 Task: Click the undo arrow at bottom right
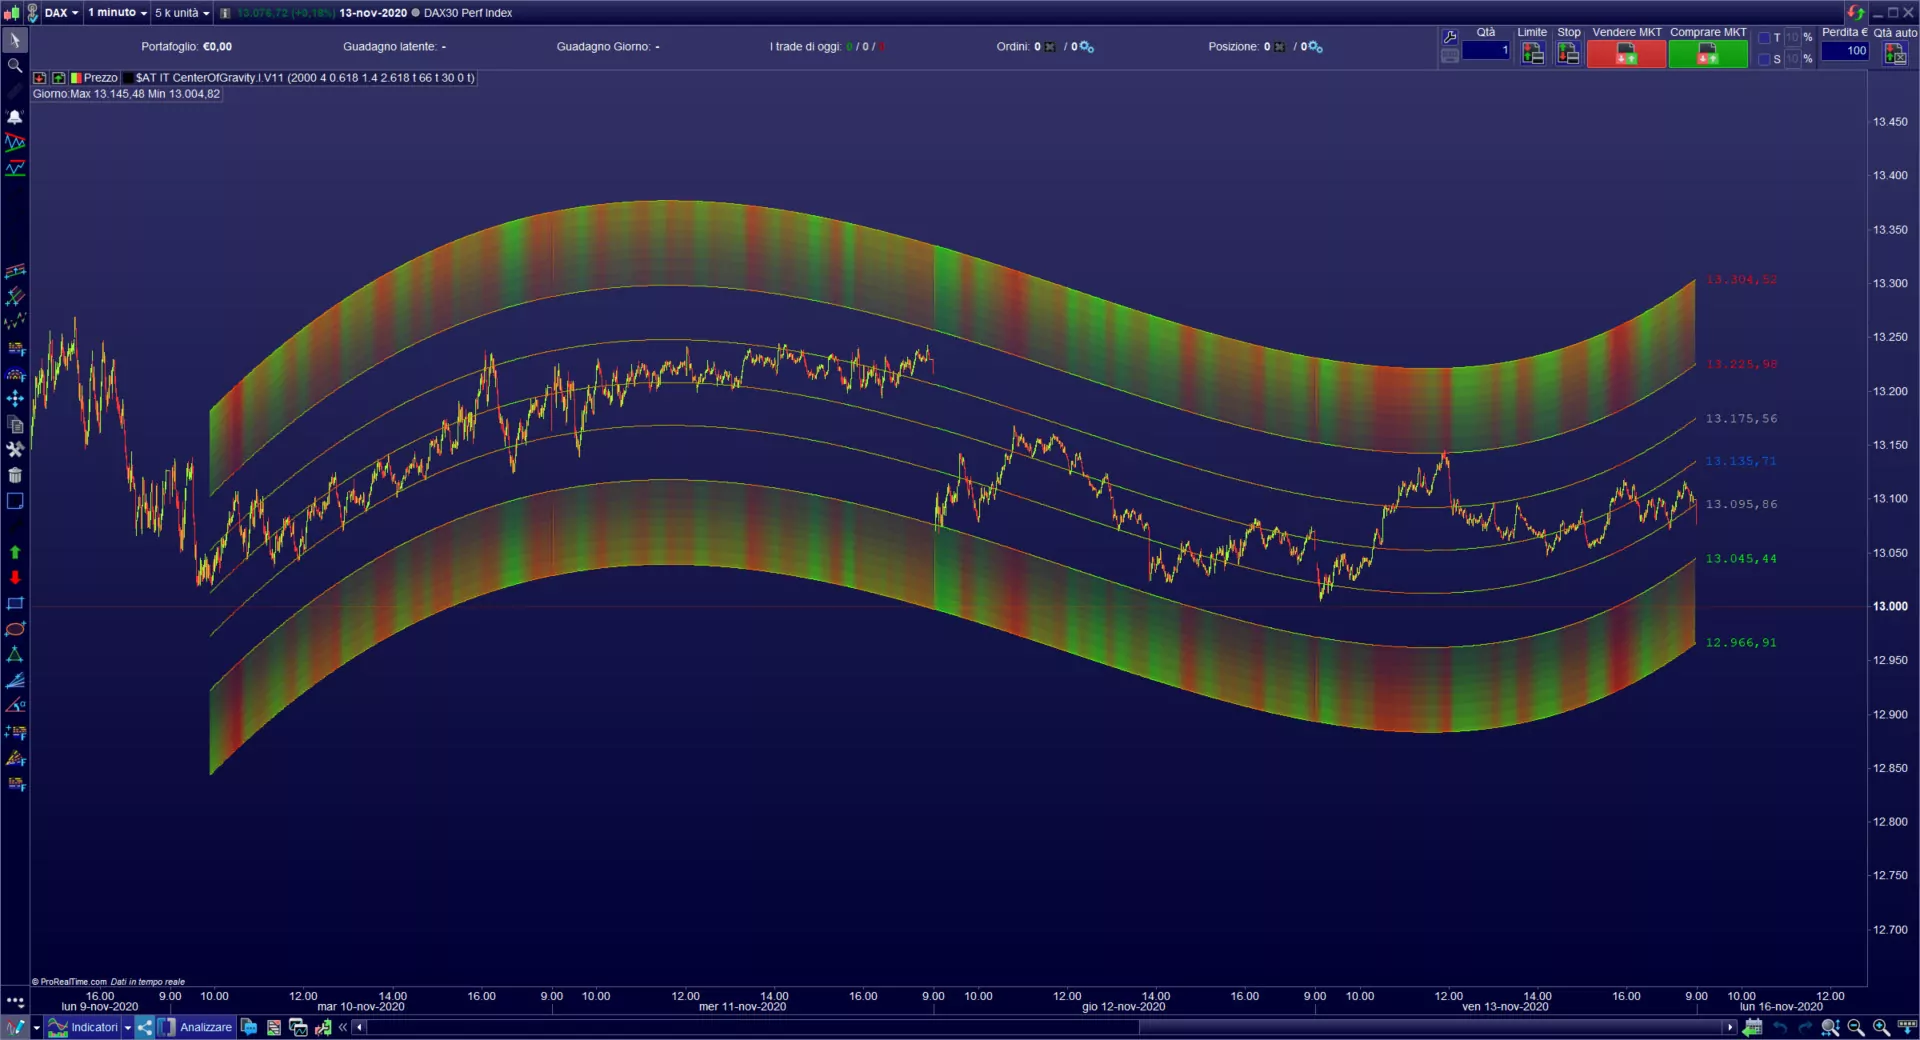(x=1781, y=1027)
